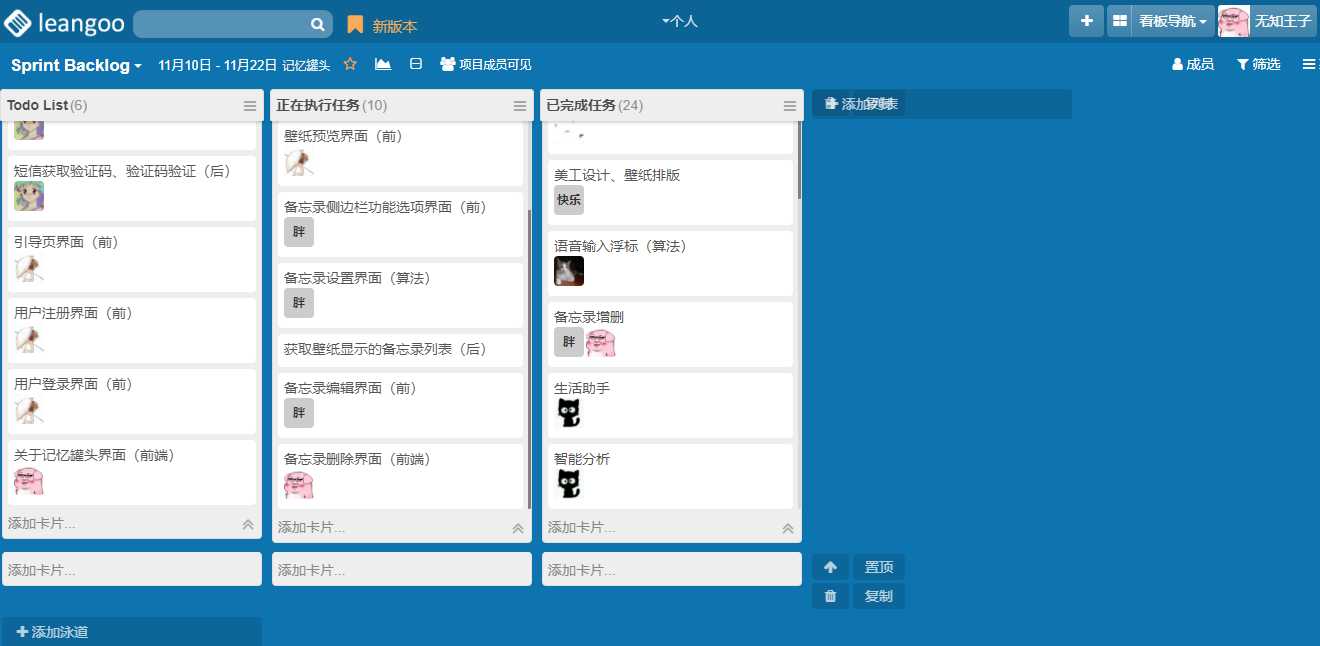This screenshot has width=1320, height=646.
Task: Click the leangoo logo
Action: 65,22
